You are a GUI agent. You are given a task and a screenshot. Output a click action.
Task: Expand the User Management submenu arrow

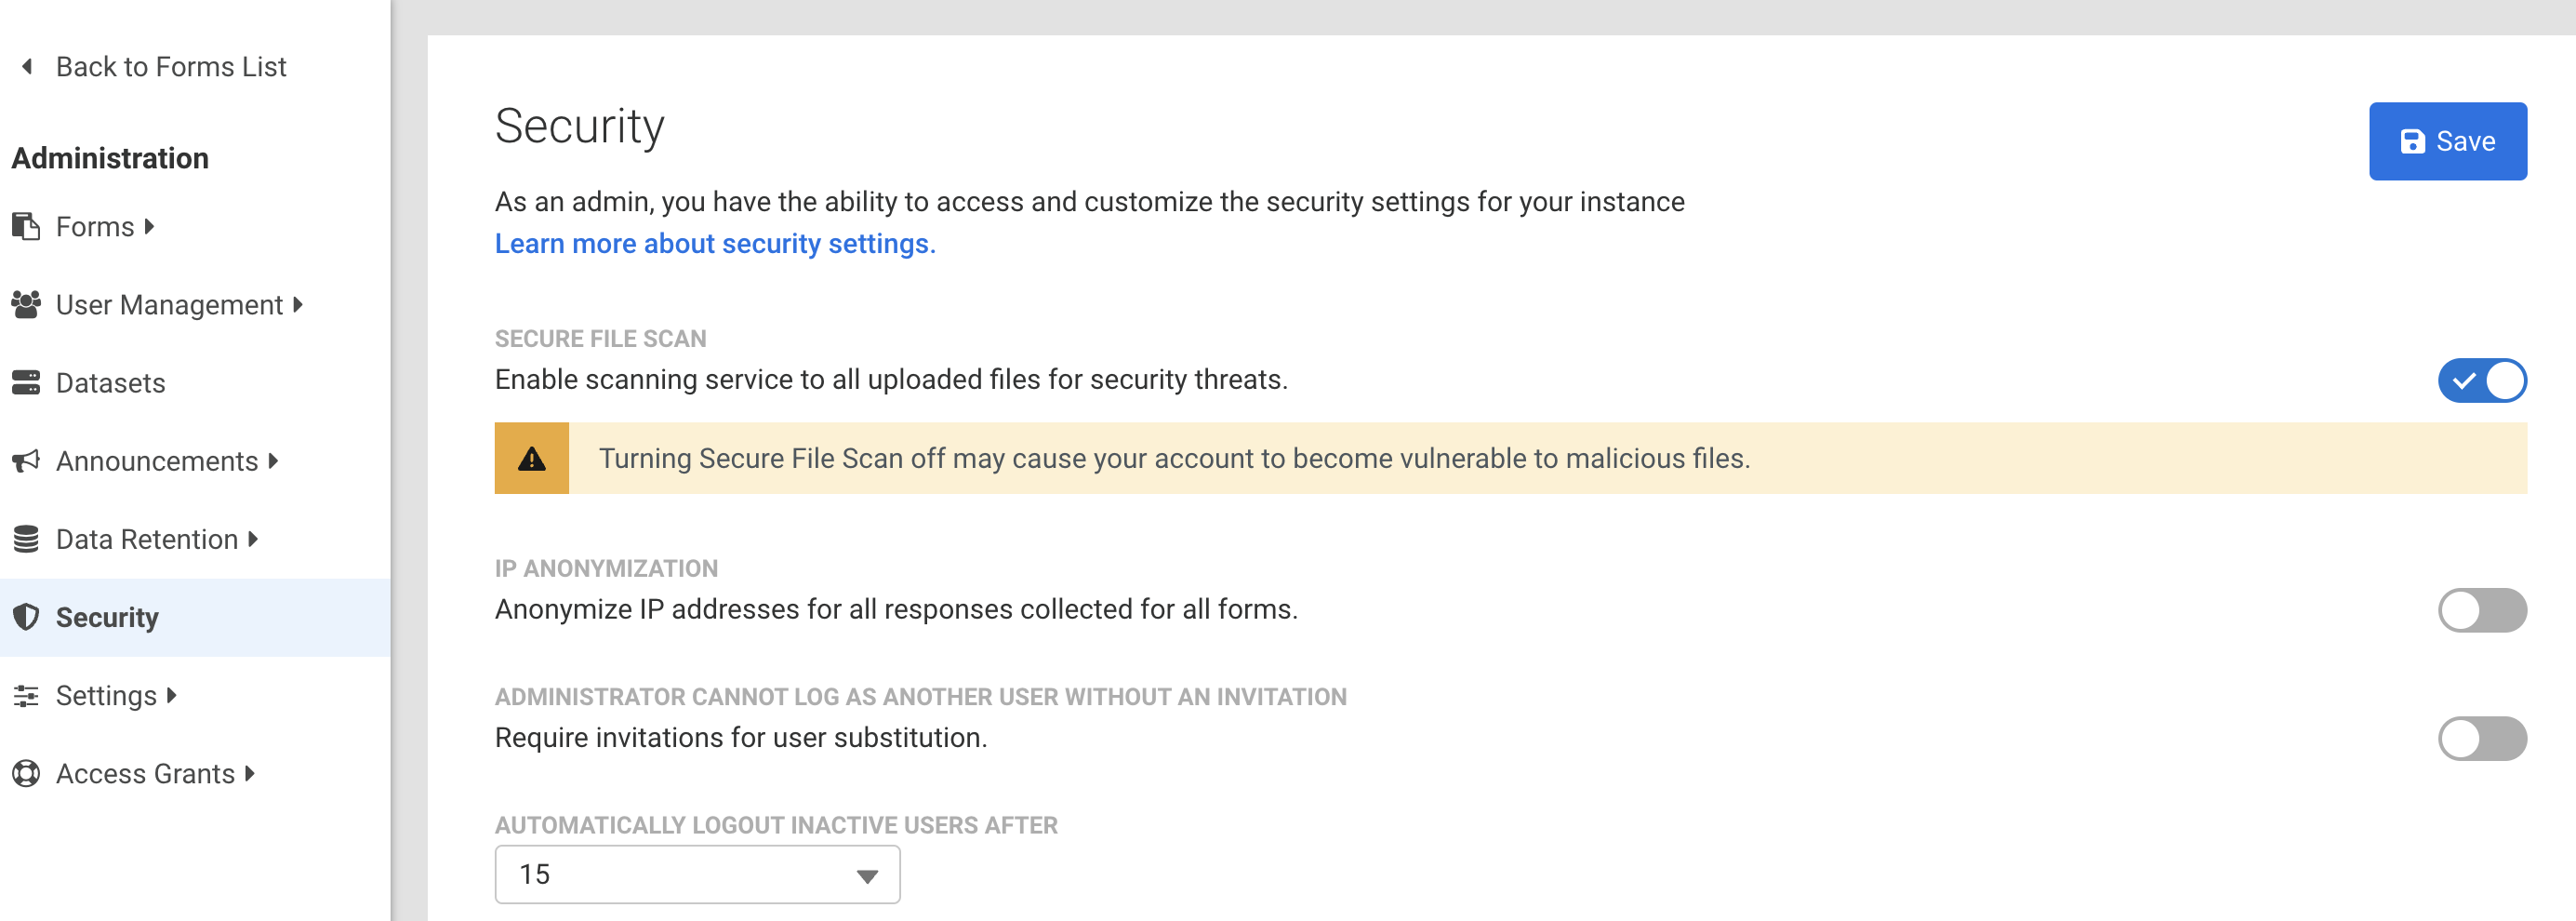point(298,304)
